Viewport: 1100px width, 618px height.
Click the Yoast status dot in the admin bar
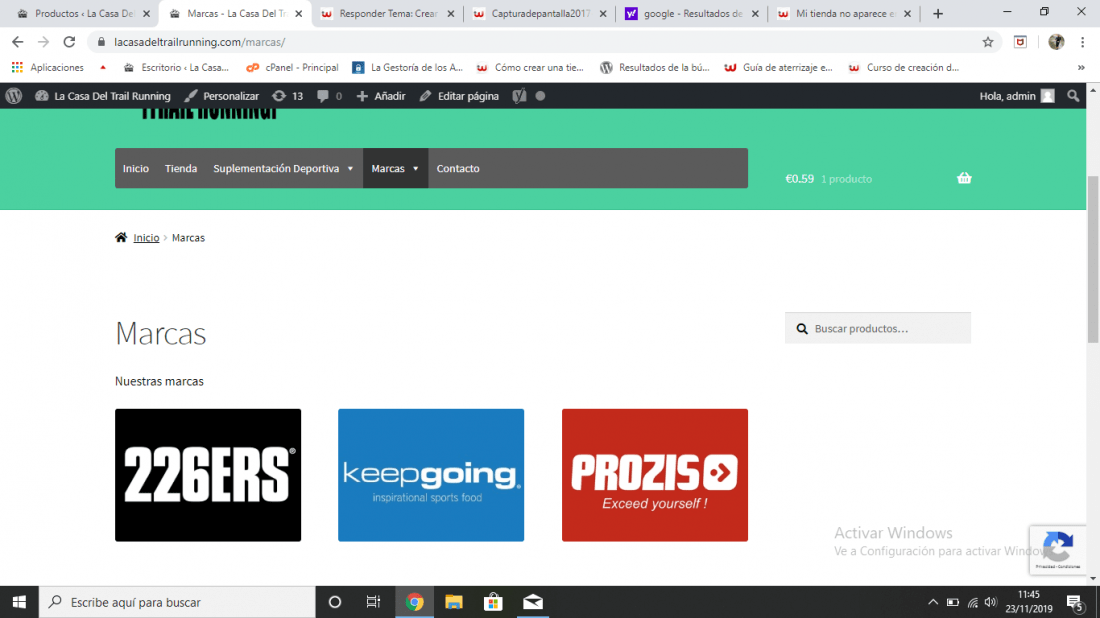(540, 96)
